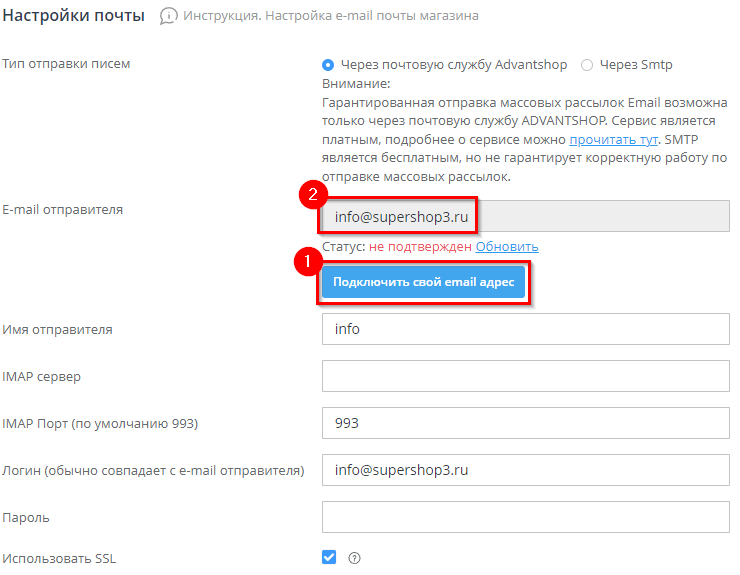Choose the "Через Smtp" sending option
This screenshot has width=740, height=575.
coord(587,65)
